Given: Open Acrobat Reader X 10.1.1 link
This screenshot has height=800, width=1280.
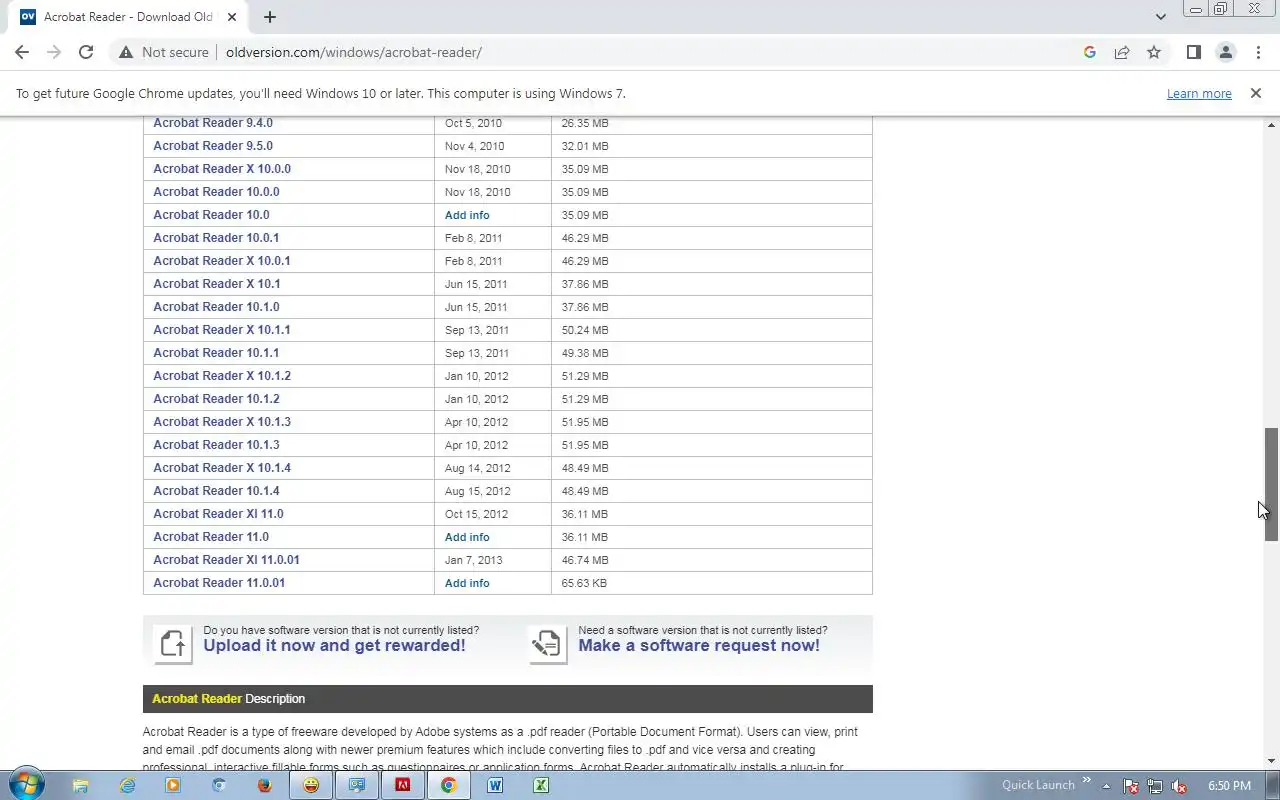Looking at the screenshot, I should click(222, 330).
